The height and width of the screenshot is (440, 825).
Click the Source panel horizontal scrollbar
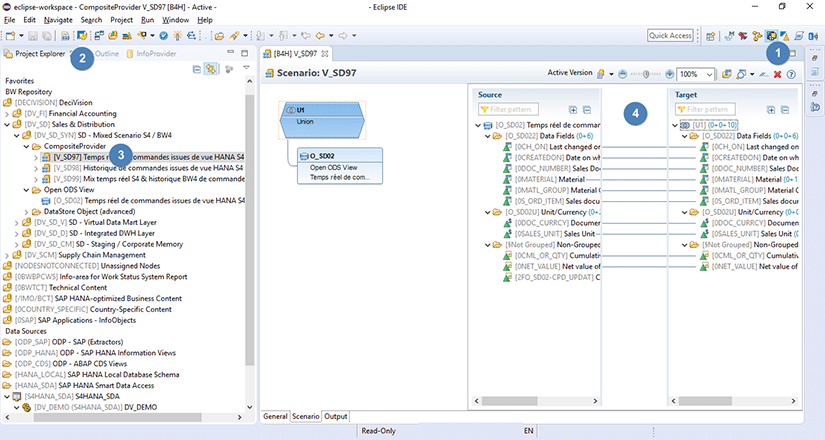click(x=509, y=401)
